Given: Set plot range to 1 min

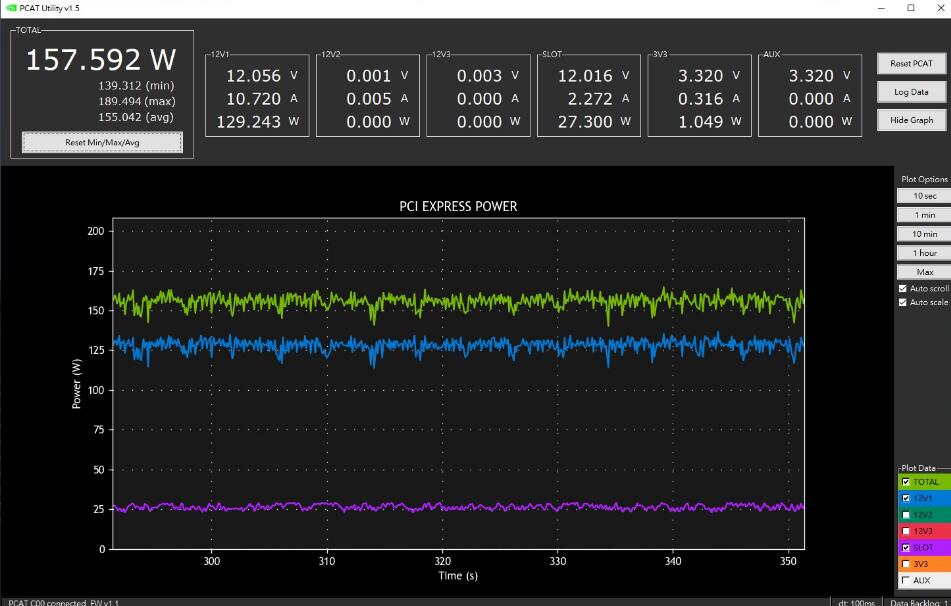Looking at the screenshot, I should [x=924, y=215].
